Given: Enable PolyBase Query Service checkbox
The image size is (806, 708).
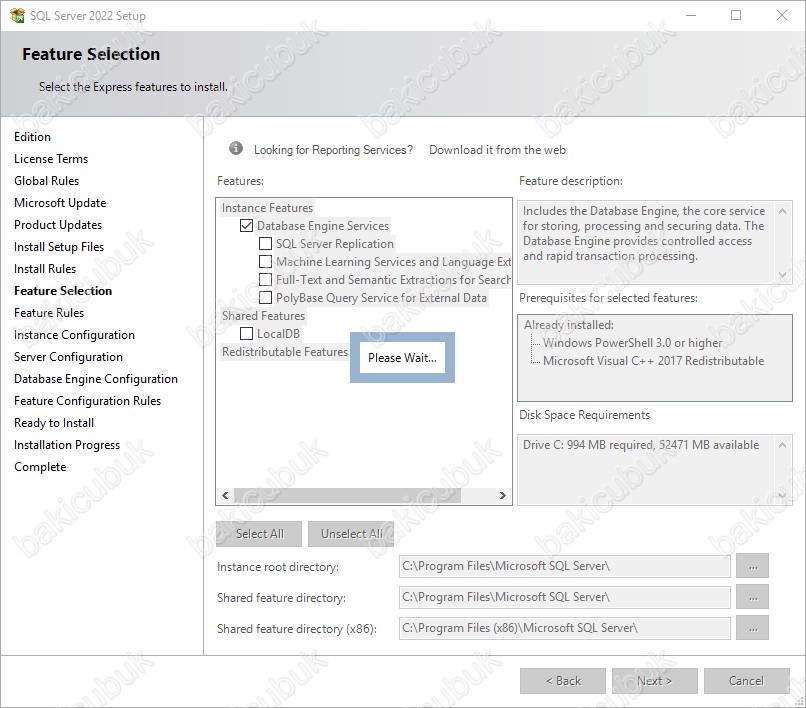Looking at the screenshot, I should tap(265, 298).
